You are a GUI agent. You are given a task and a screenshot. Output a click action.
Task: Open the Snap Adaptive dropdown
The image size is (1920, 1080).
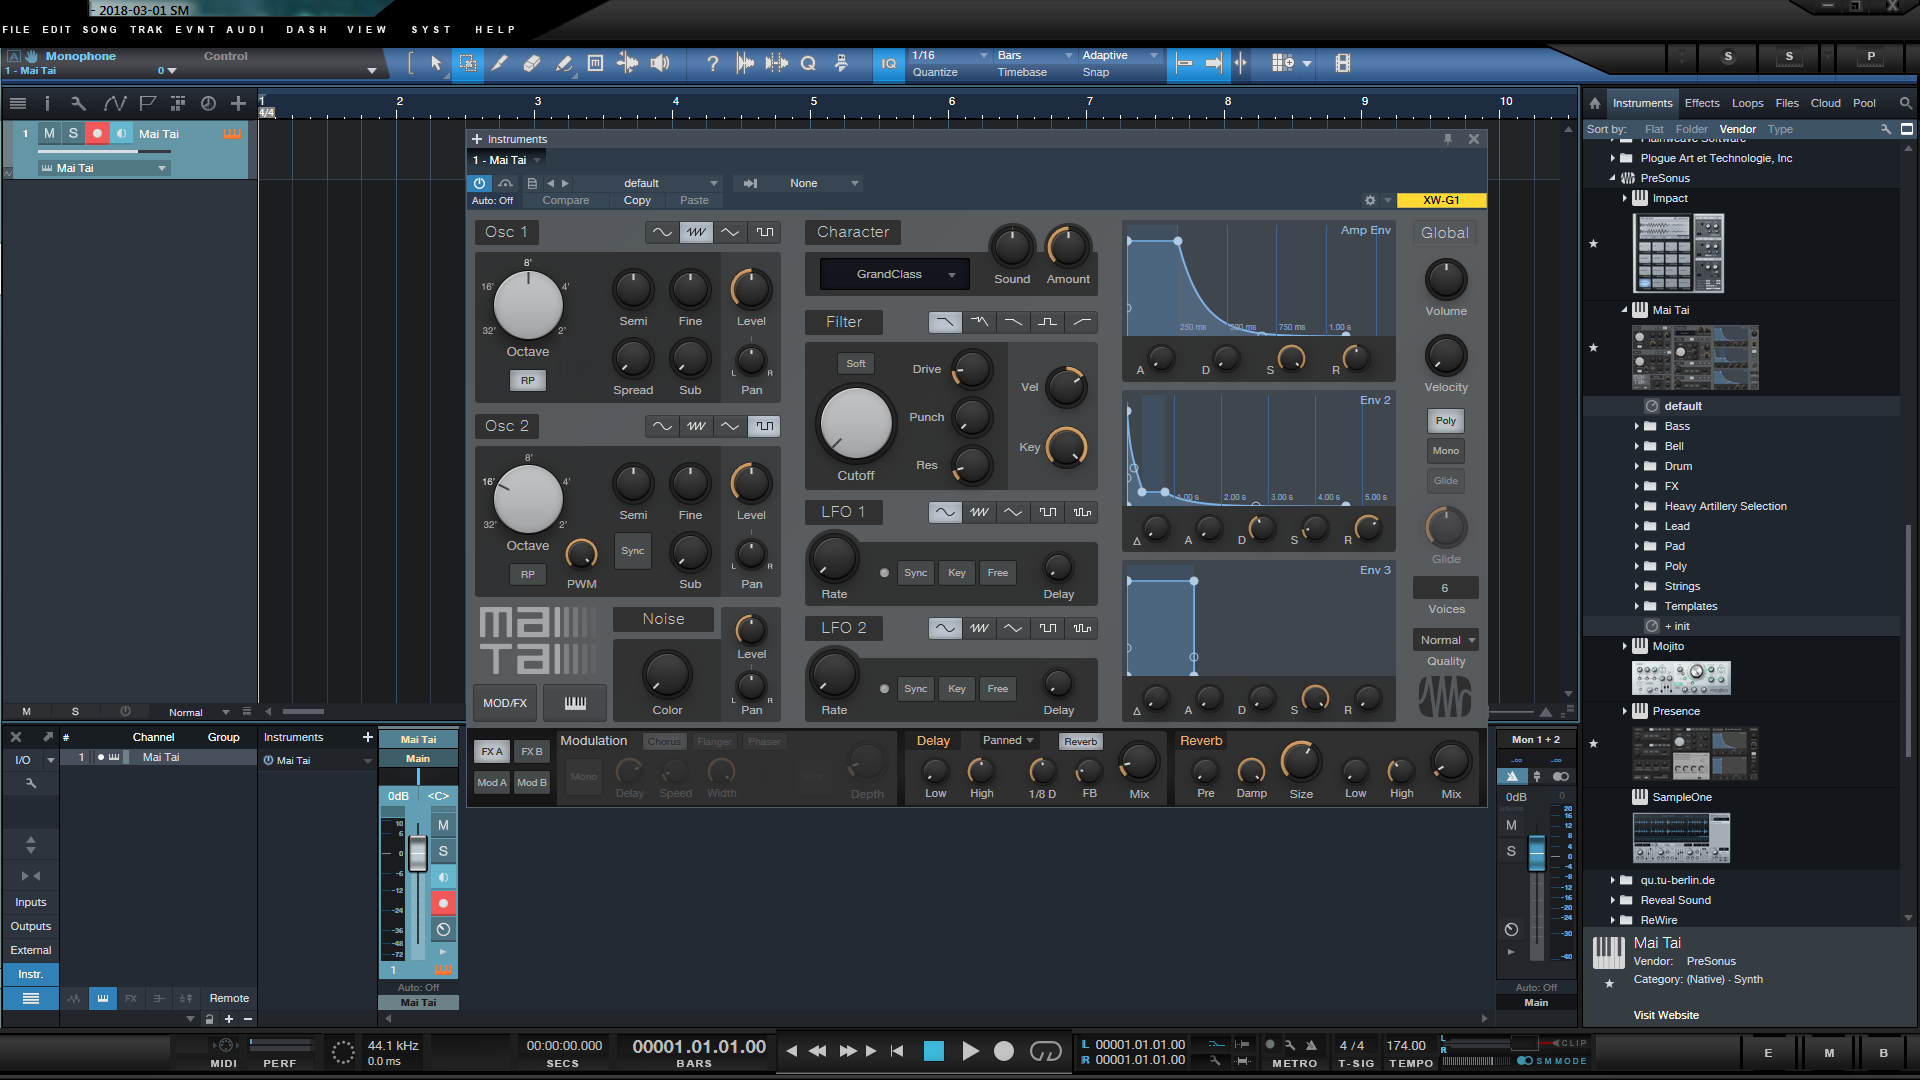tap(1120, 56)
